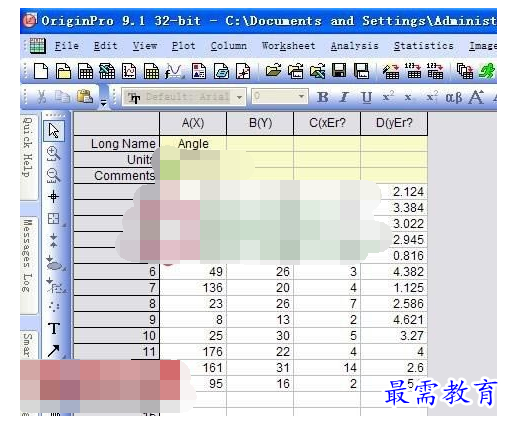
Task: Create a New Workbook from toolbar
Action: coord(85,71)
